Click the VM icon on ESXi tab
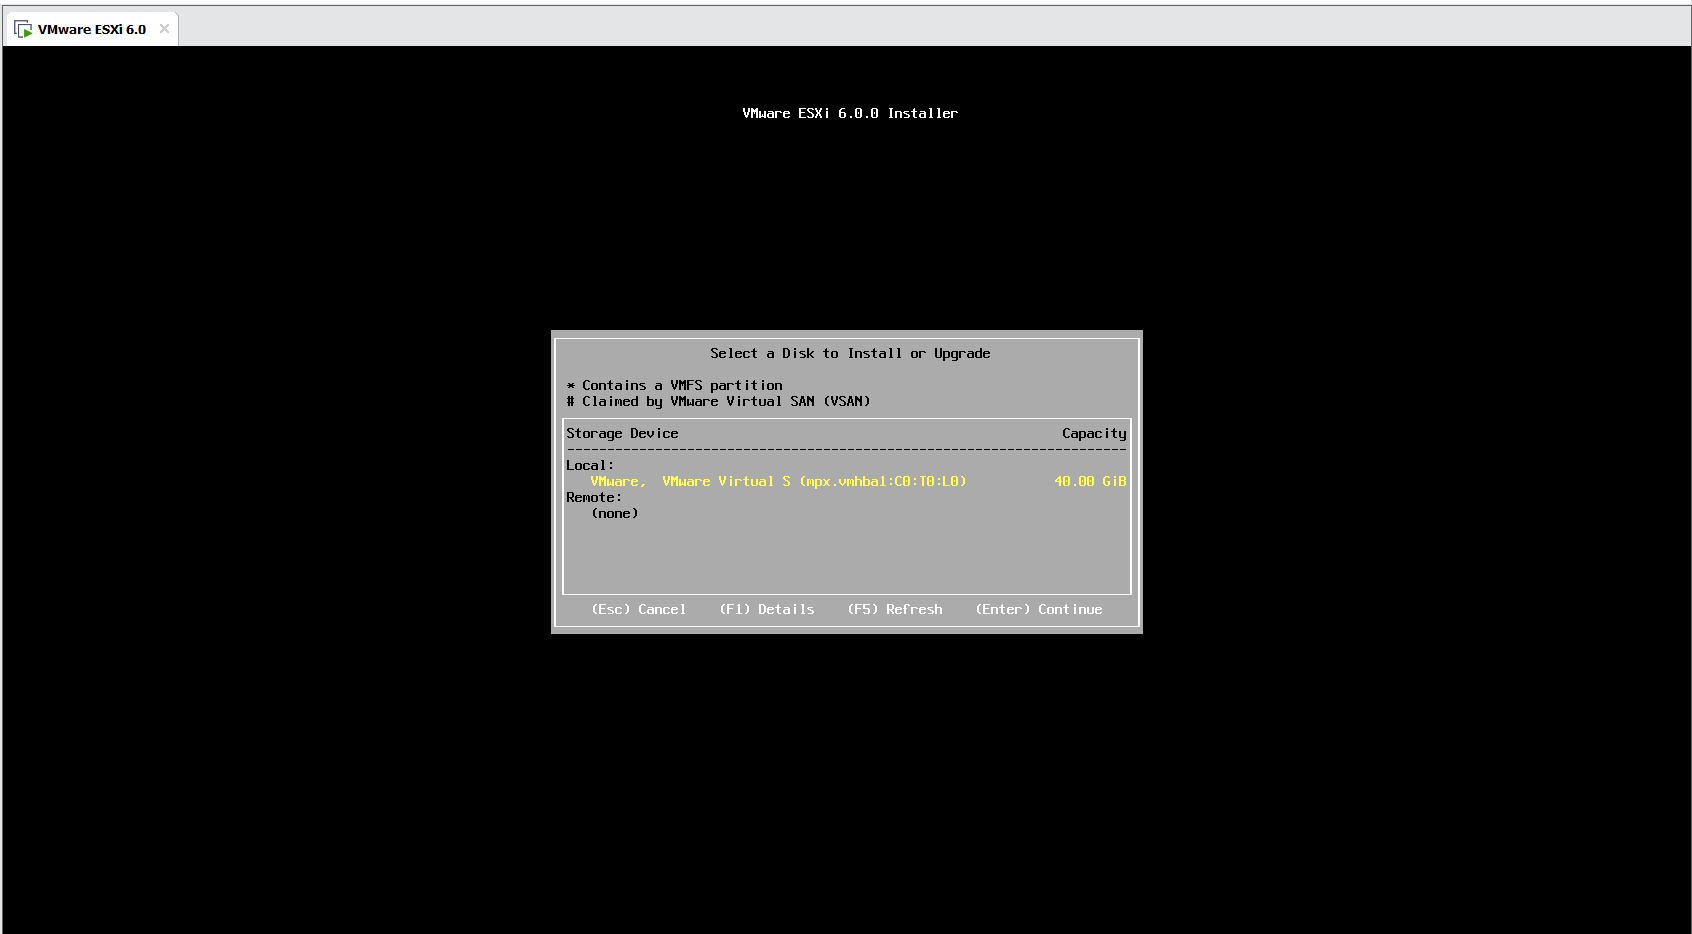This screenshot has width=1692, height=934. tap(23, 29)
